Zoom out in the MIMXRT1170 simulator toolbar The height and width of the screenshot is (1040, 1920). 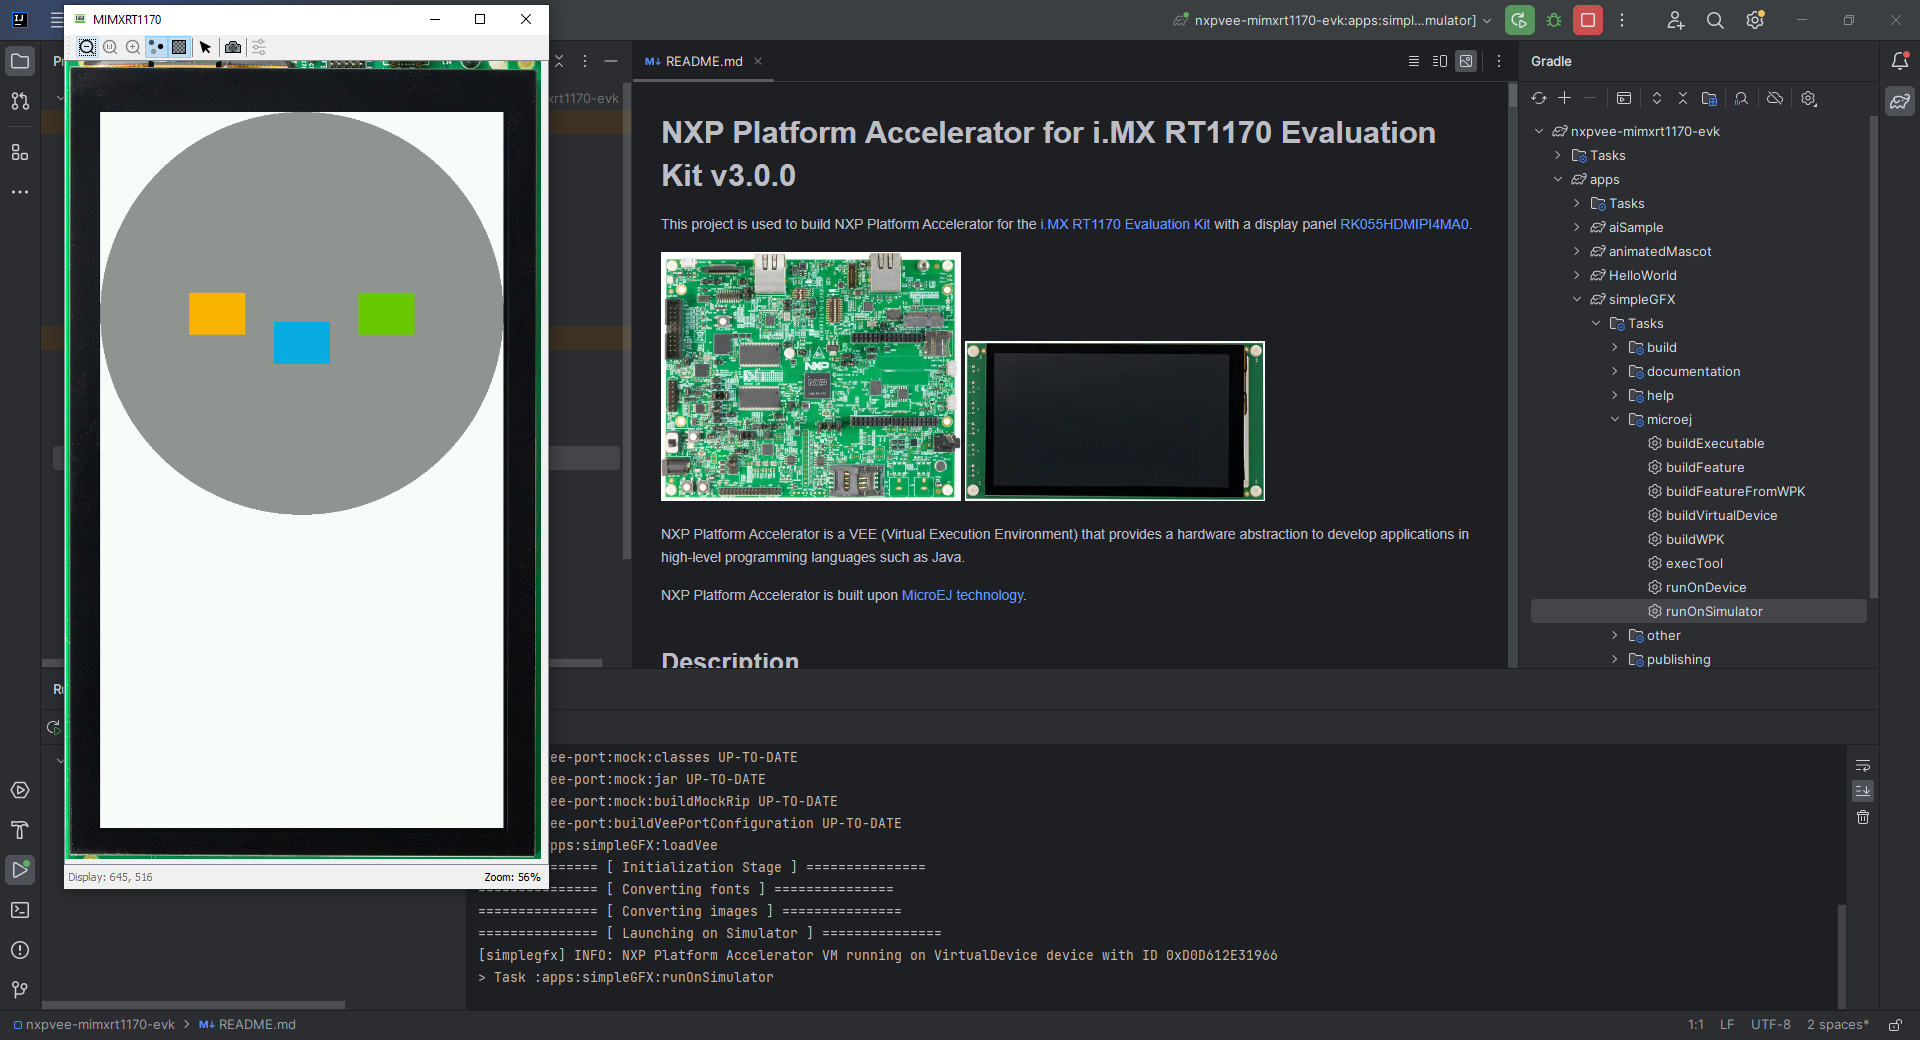(88, 47)
